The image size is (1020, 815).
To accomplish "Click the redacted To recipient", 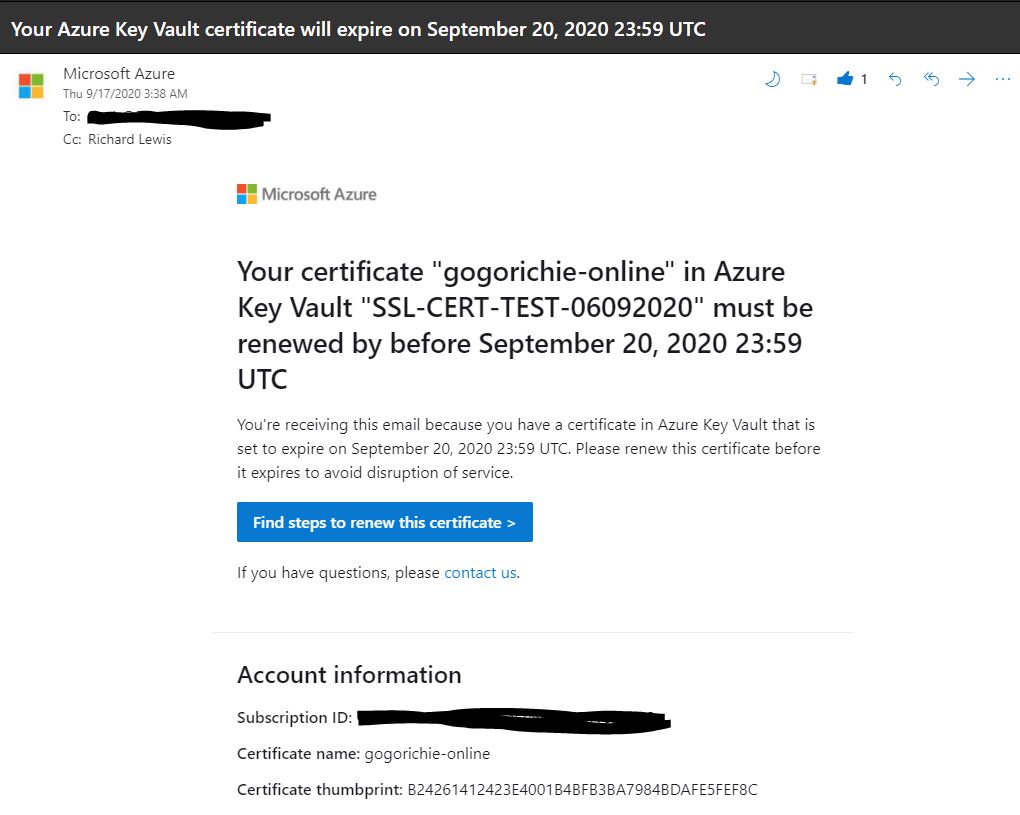I will (179, 118).
